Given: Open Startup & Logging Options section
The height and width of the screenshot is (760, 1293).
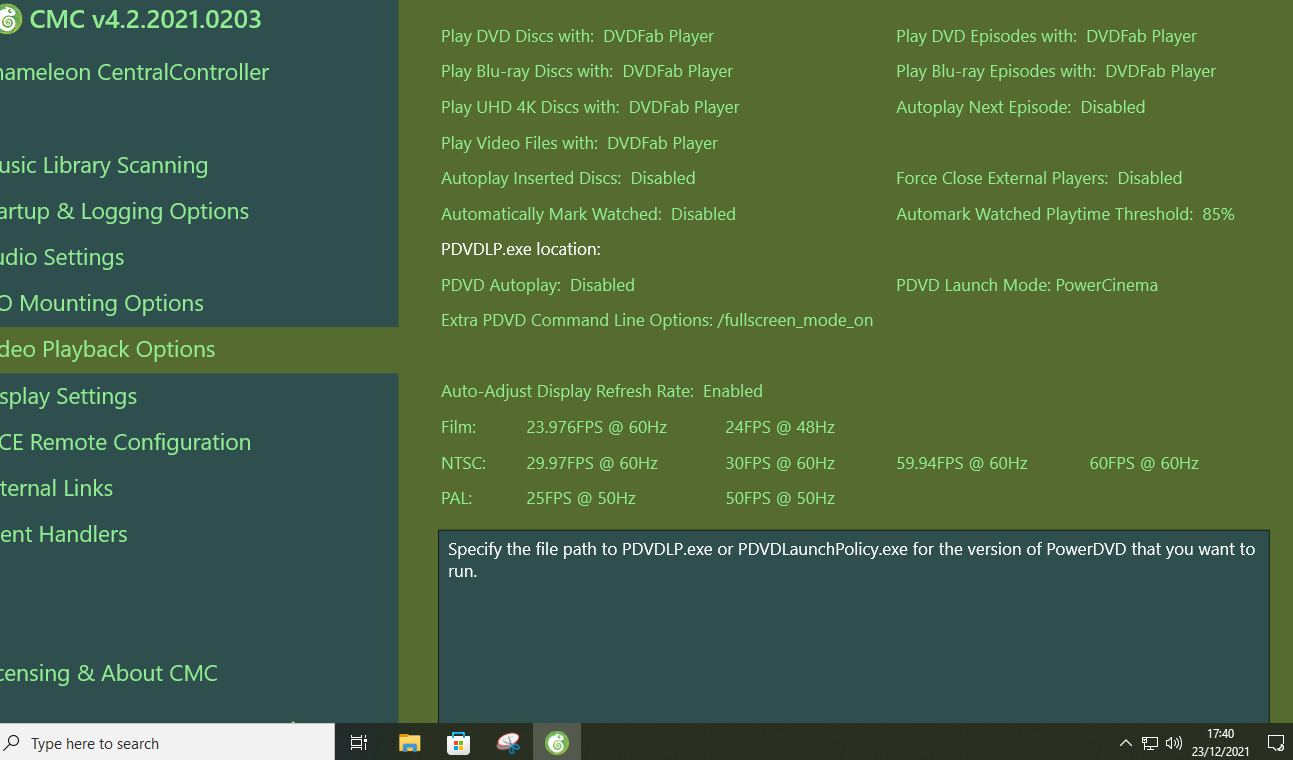Looking at the screenshot, I should click(124, 211).
